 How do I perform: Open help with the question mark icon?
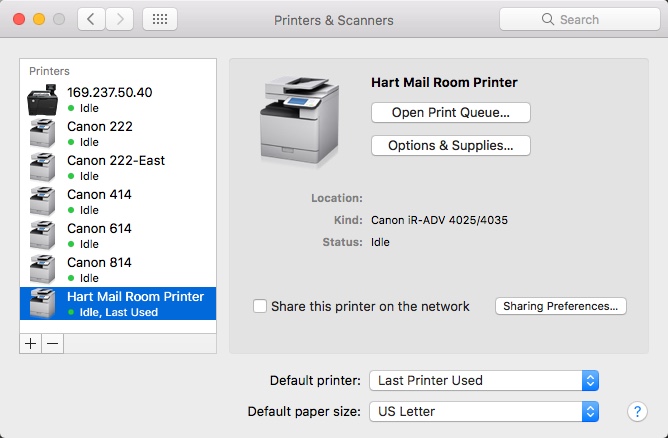pyautogui.click(x=637, y=411)
